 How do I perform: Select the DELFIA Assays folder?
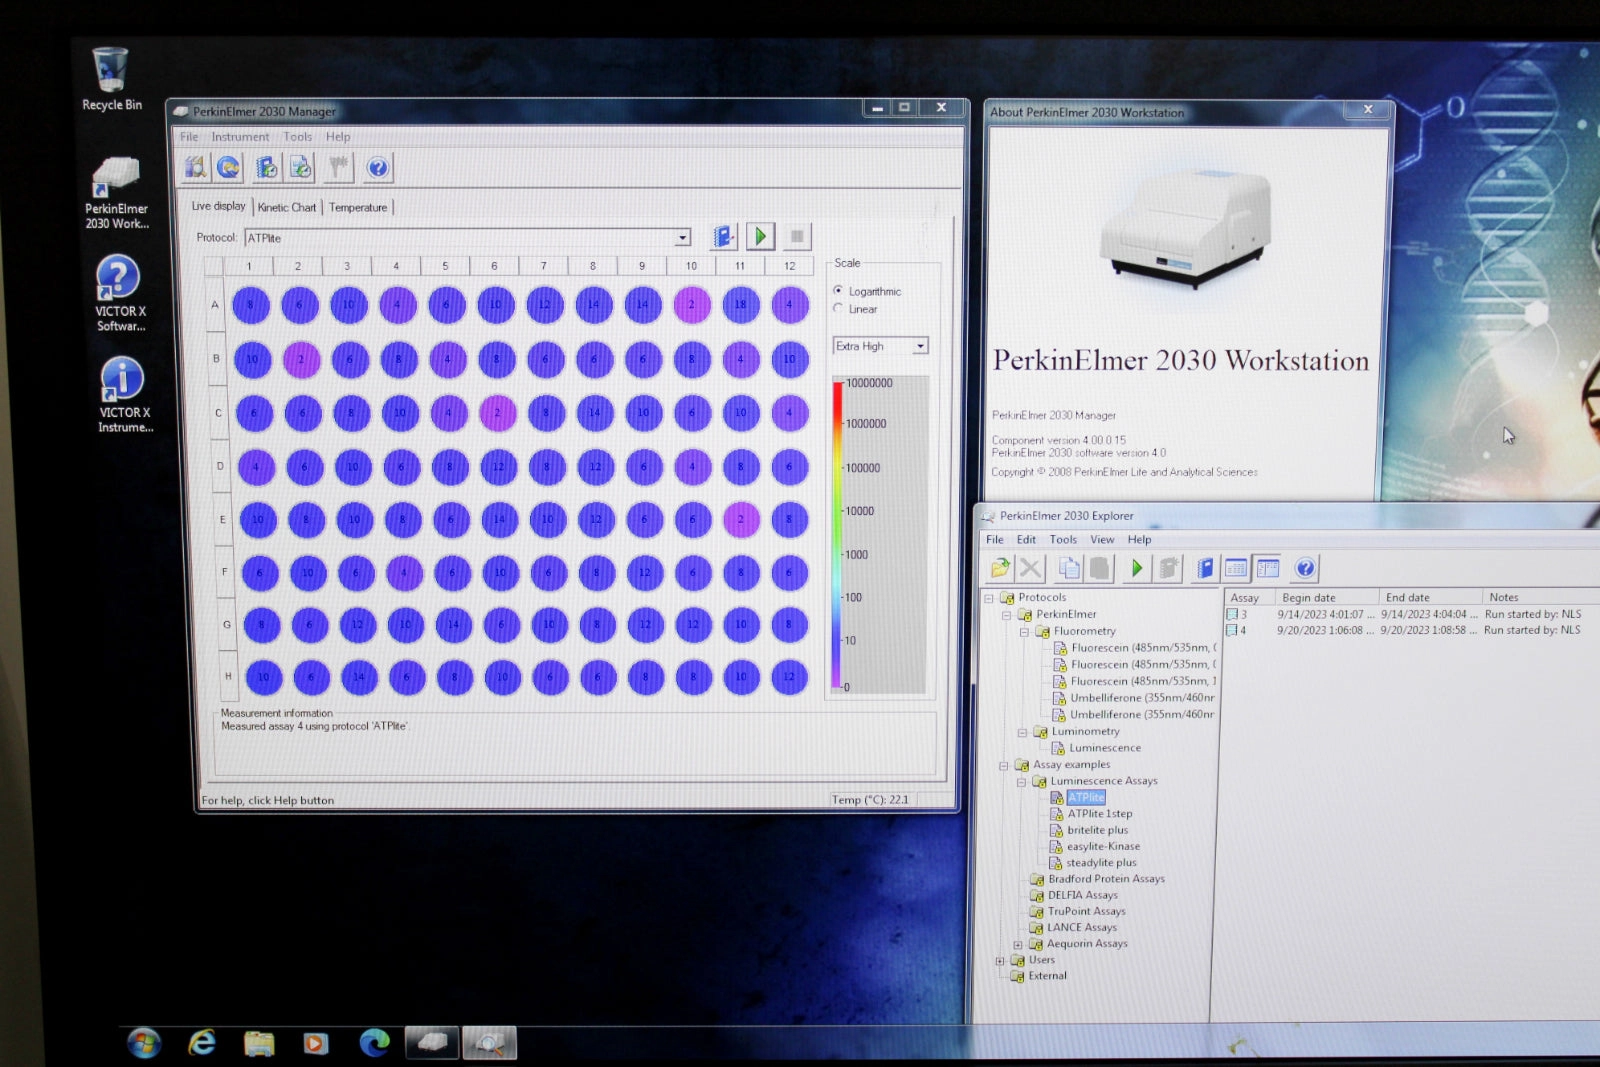pyautogui.click(x=1082, y=895)
